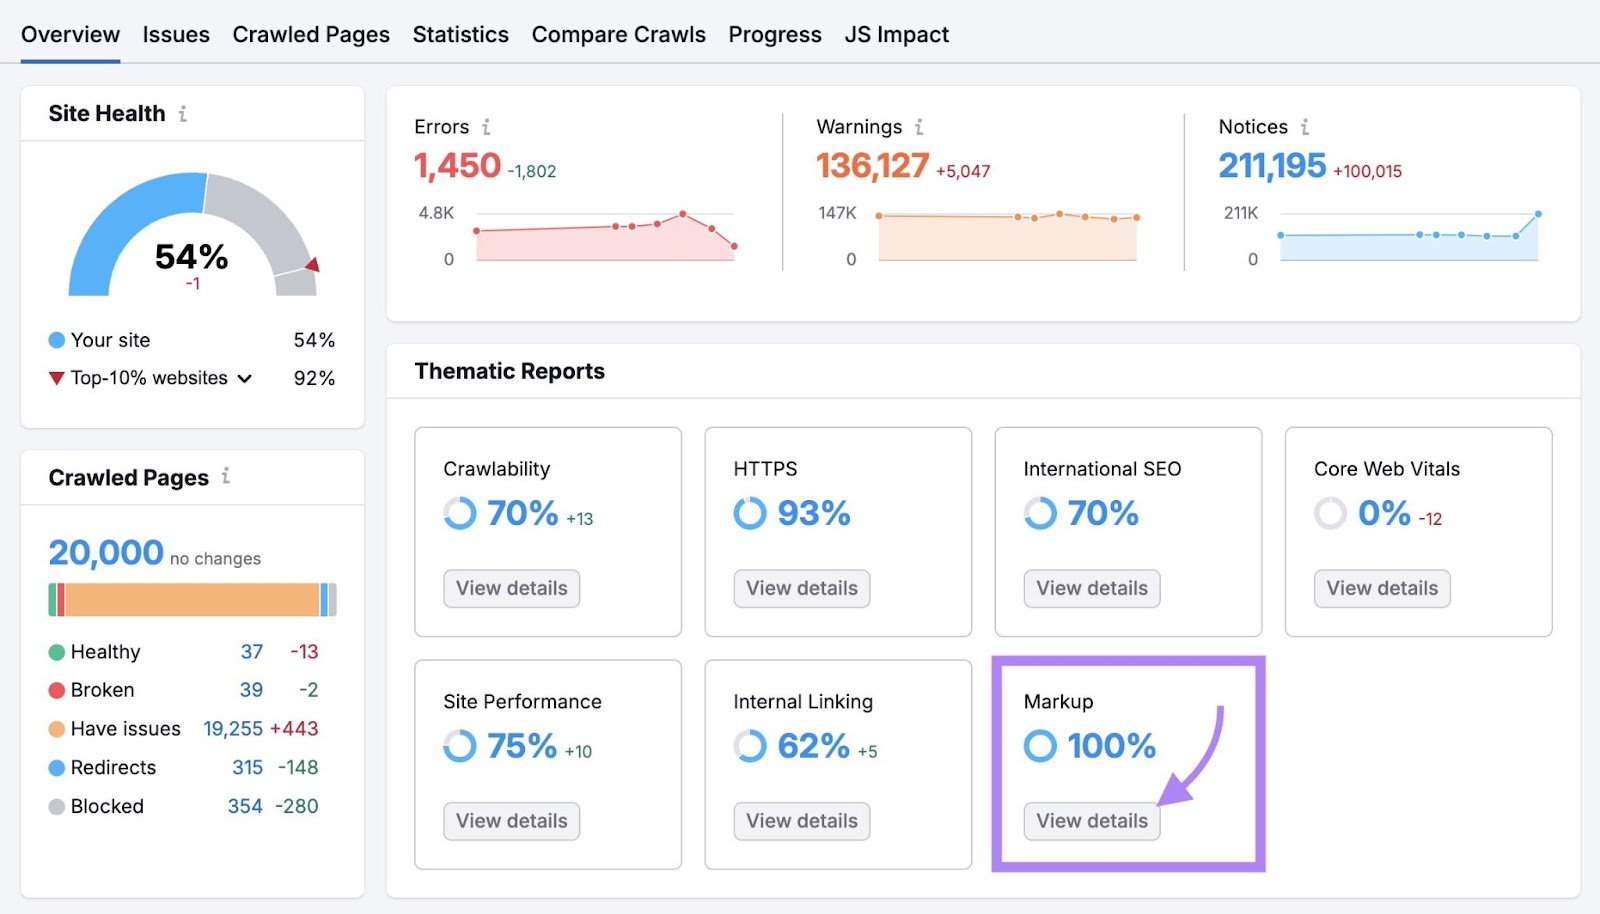Toggle the Healthy pages legend item

tap(103, 651)
